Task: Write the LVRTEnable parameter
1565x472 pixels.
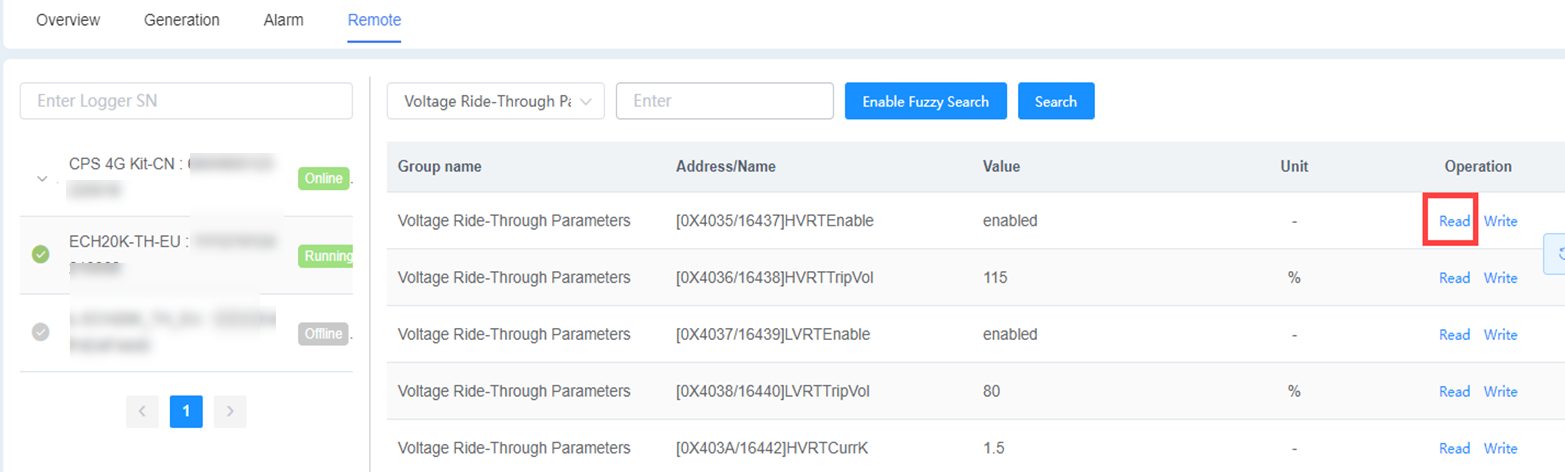Action: point(1500,334)
